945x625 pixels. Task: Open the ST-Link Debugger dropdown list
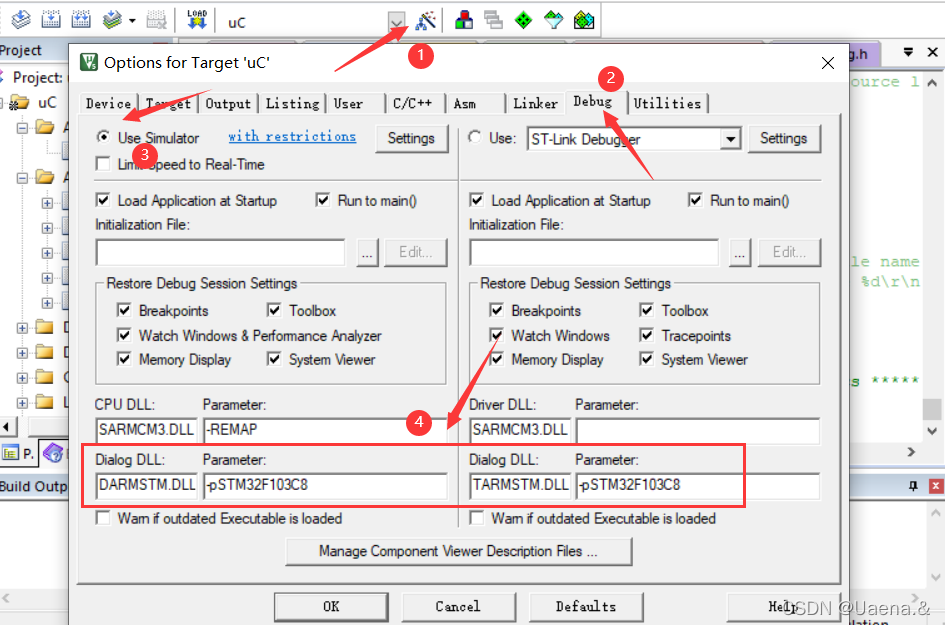[x=730, y=139]
